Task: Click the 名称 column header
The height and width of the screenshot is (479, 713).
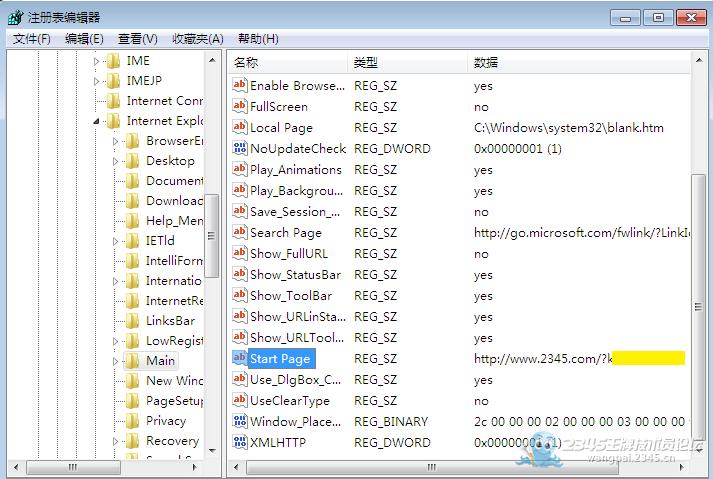Action: [289, 62]
